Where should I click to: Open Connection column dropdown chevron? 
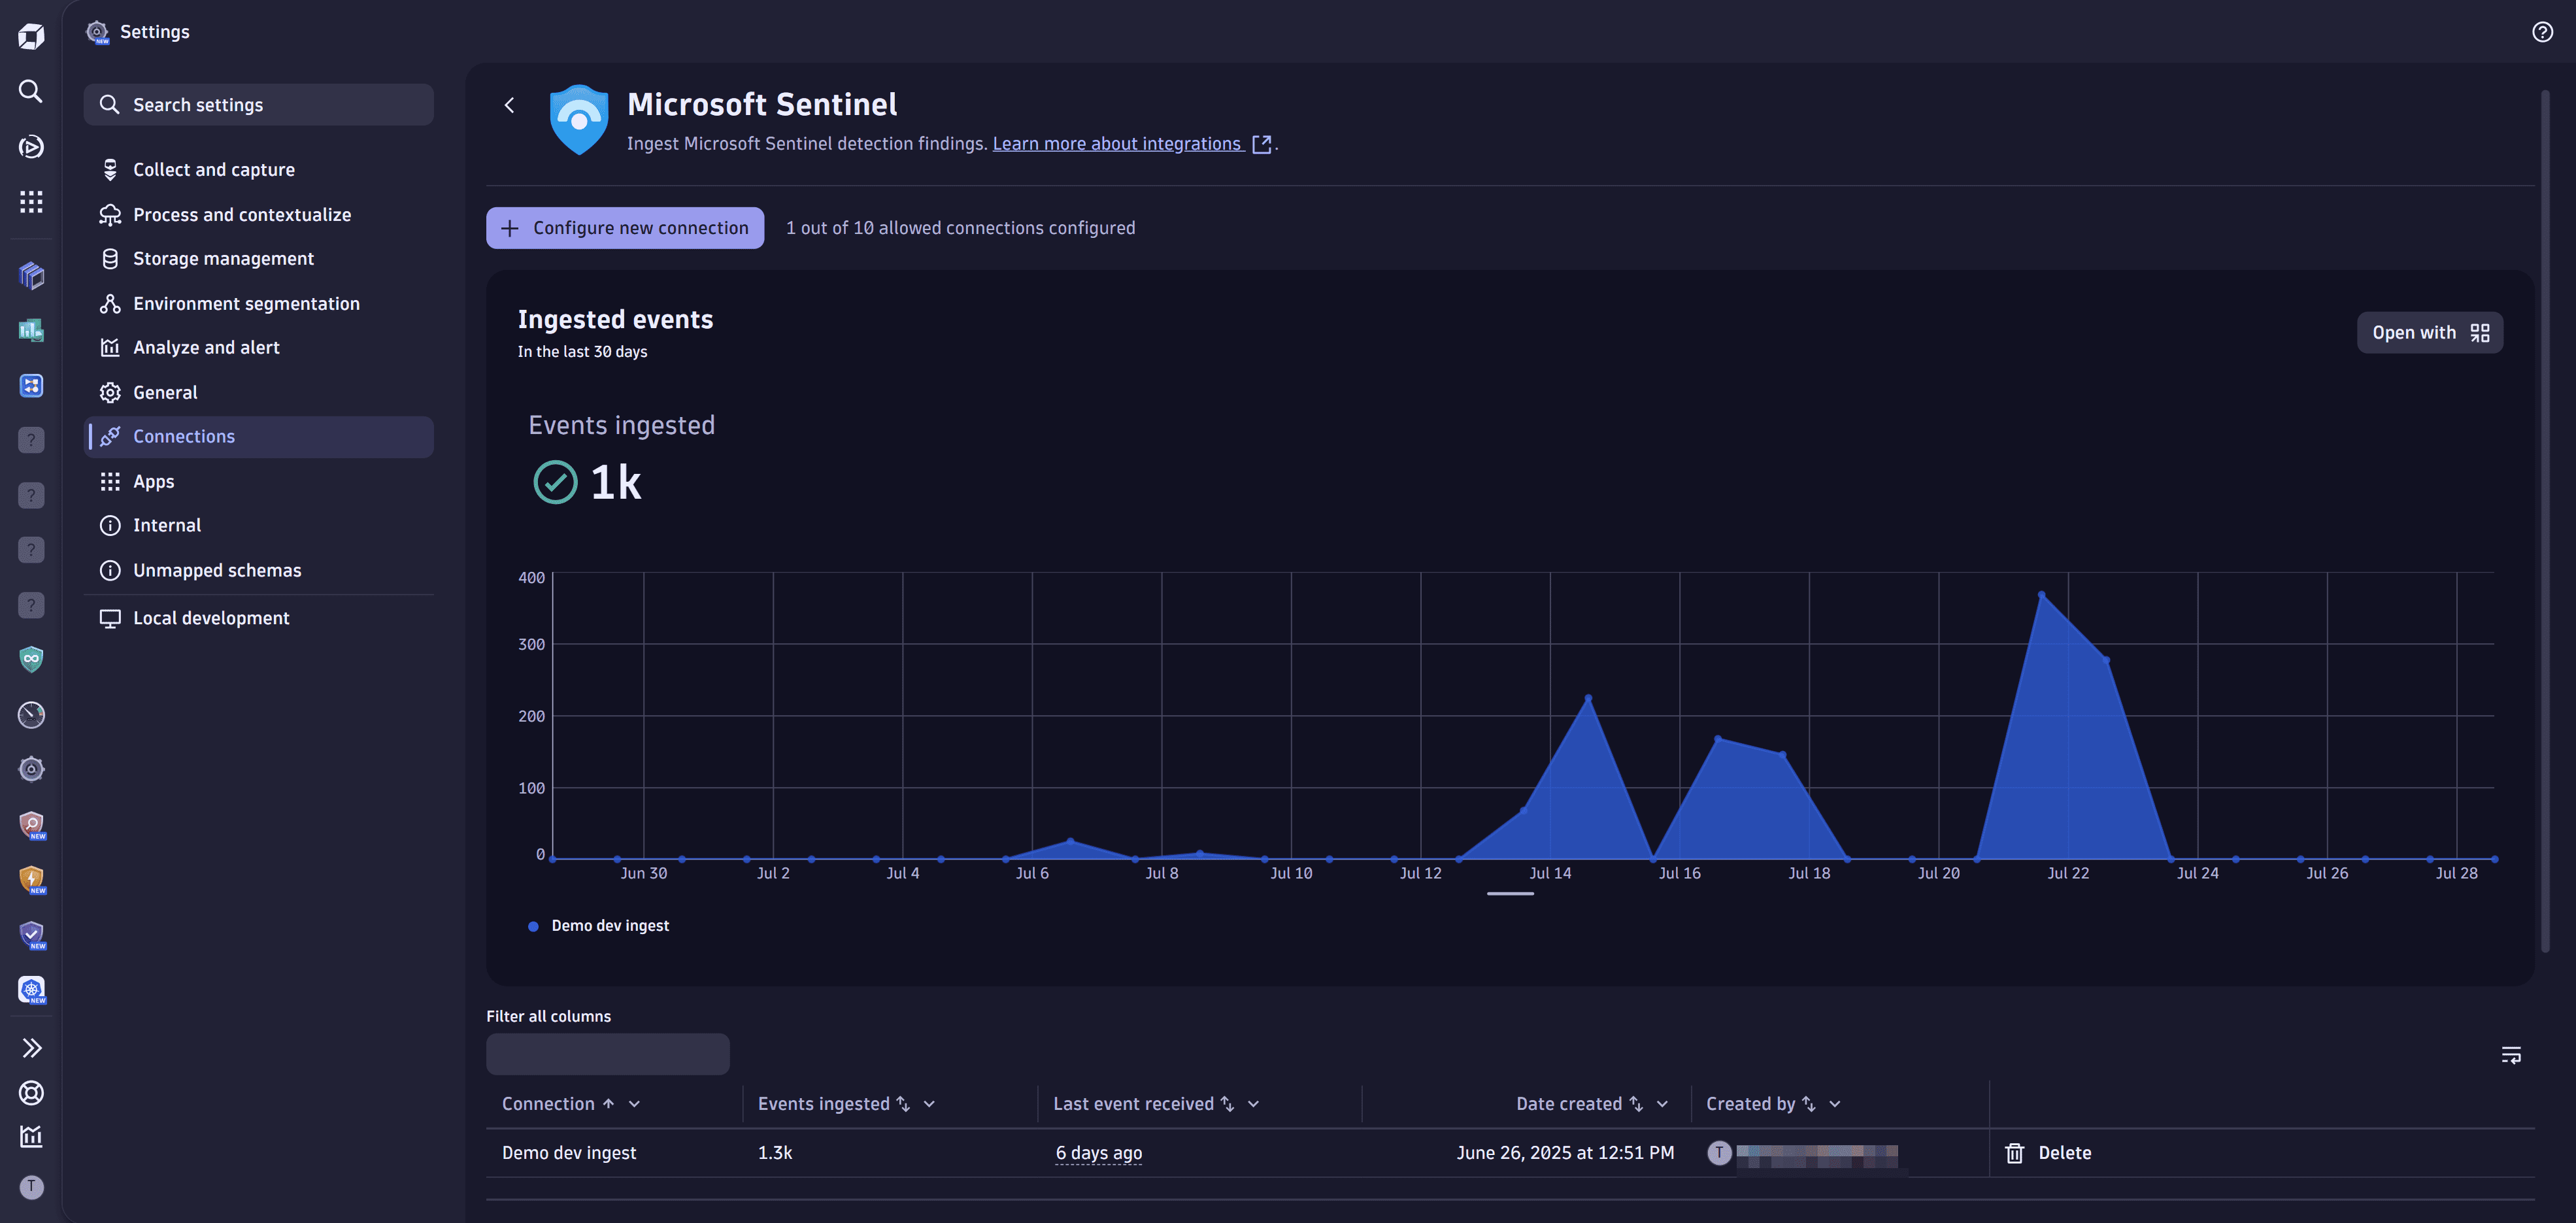634,1103
